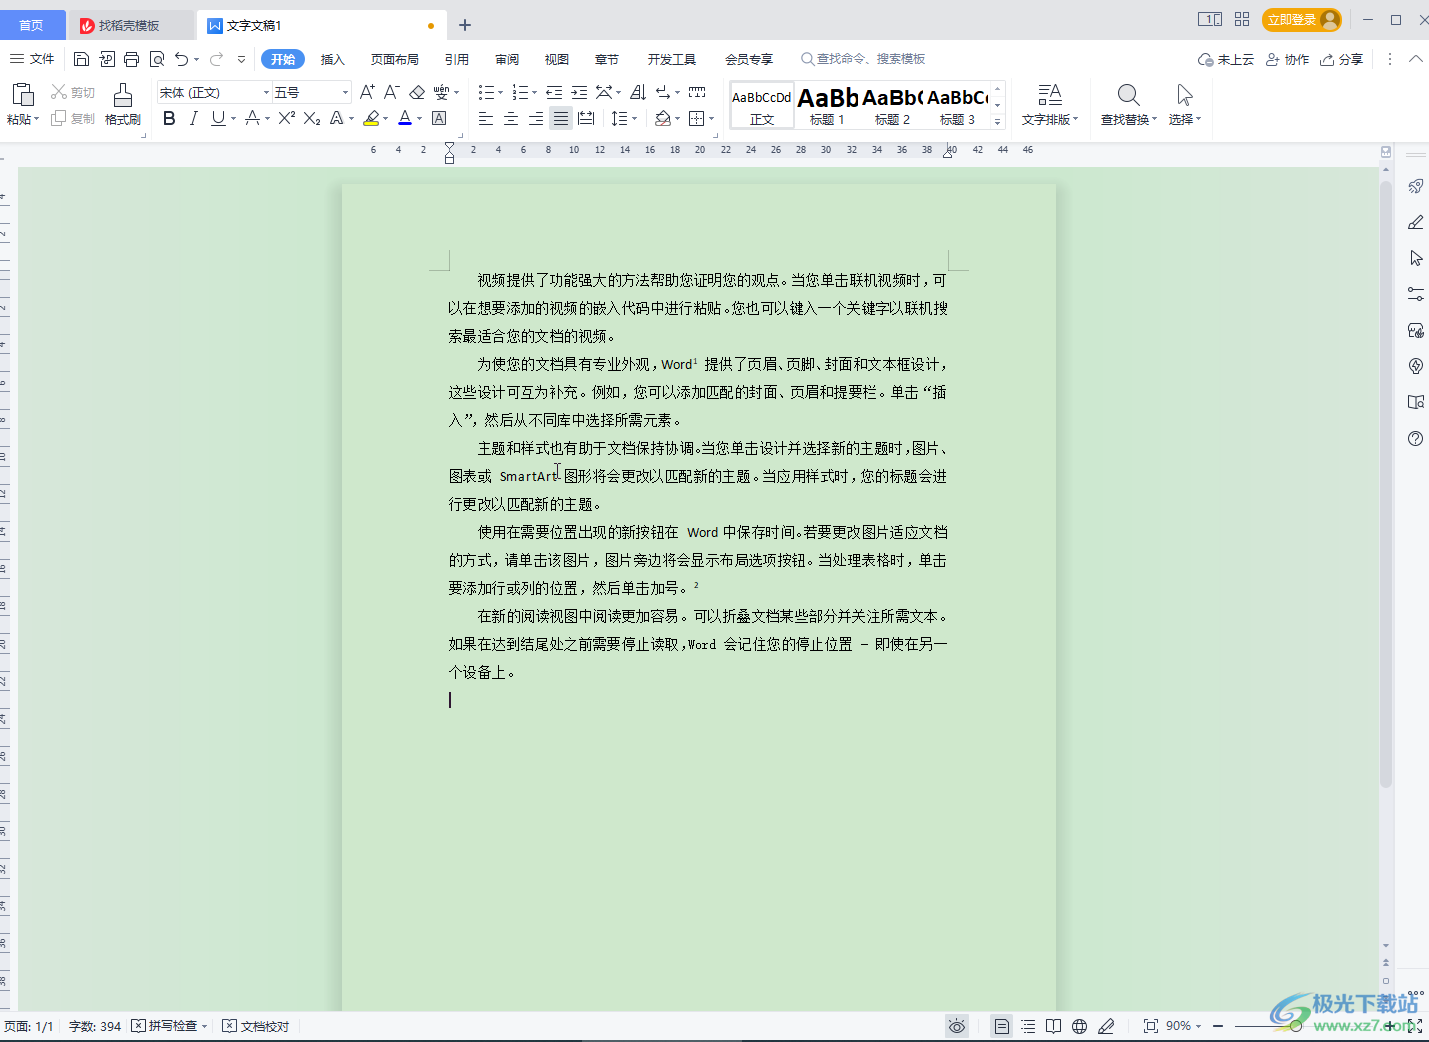This screenshot has width=1429, height=1042.
Task: Apply the 标题 1 heading style
Action: 827,105
